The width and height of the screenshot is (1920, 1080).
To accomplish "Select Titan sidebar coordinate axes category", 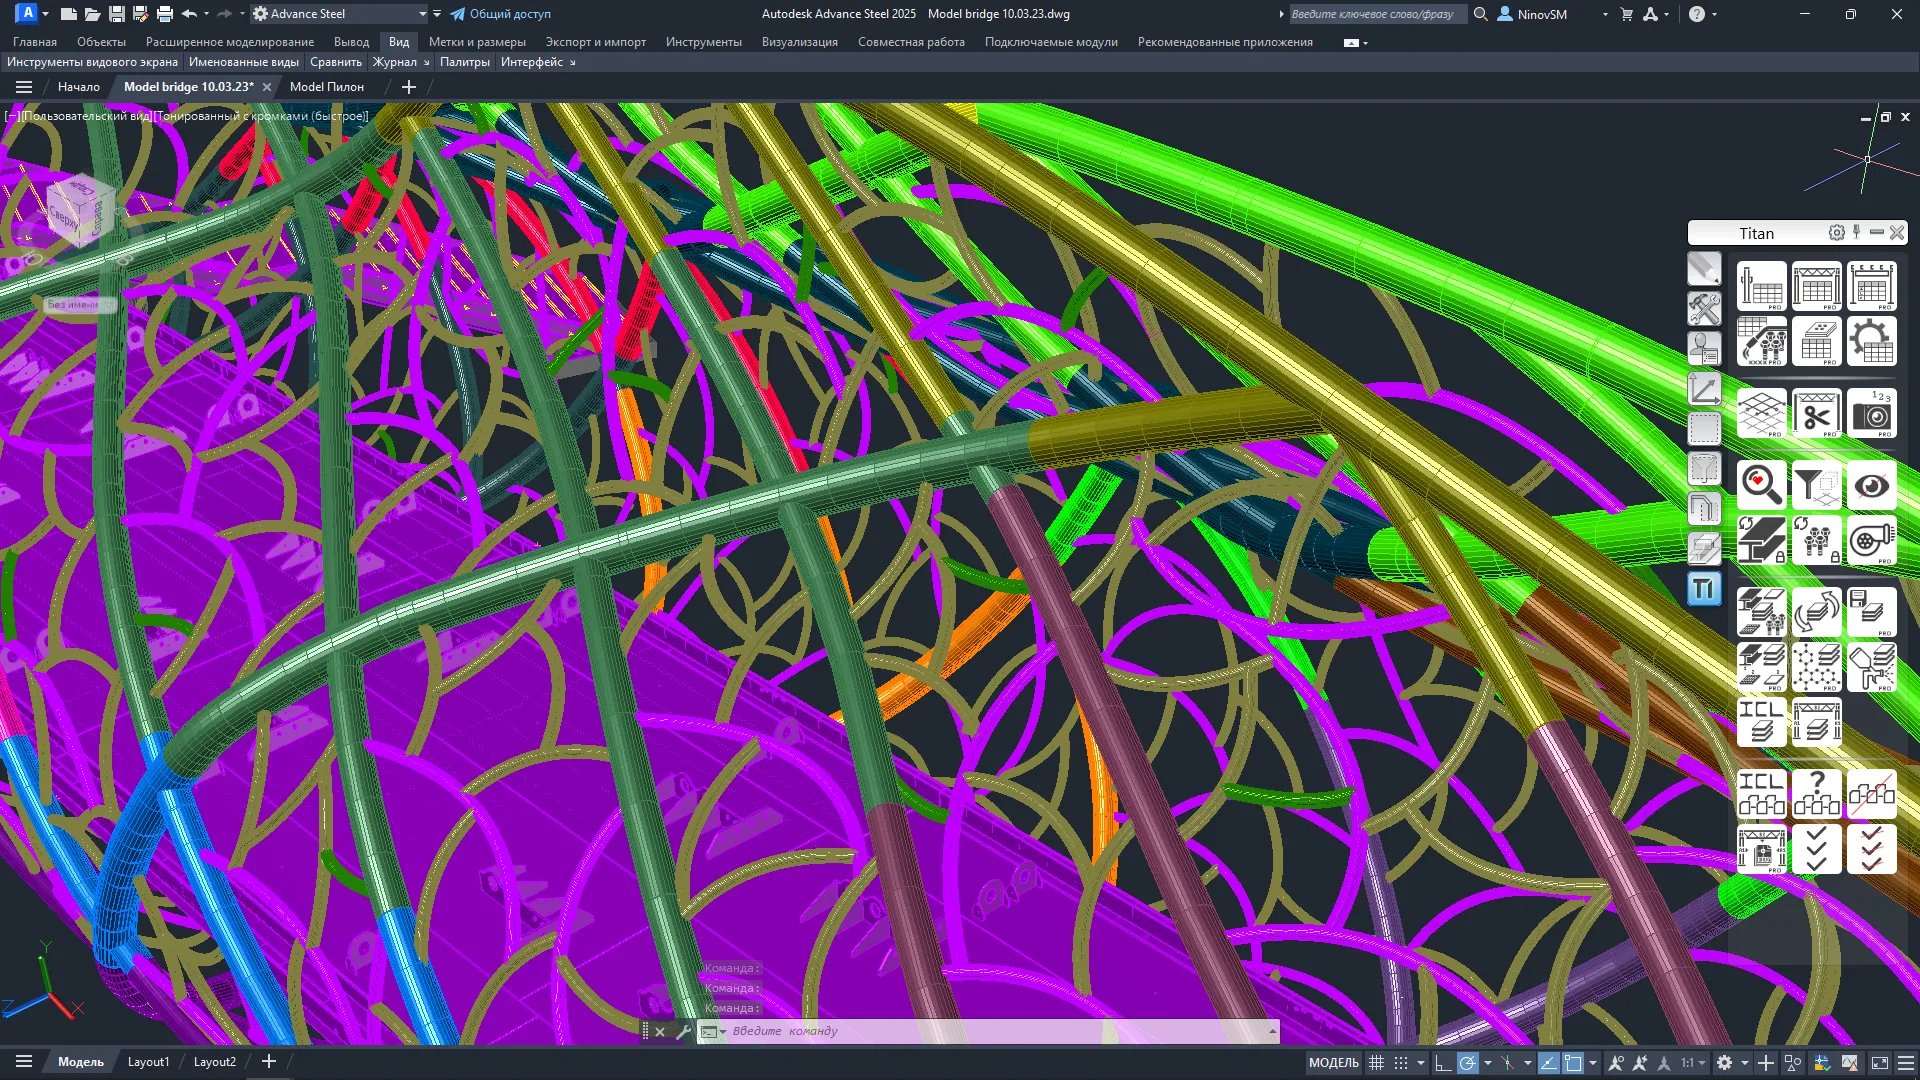I will [1704, 388].
